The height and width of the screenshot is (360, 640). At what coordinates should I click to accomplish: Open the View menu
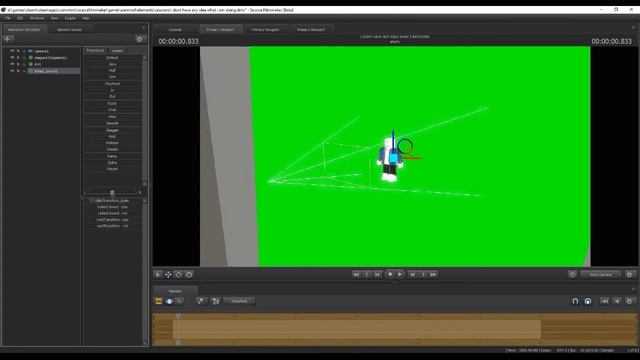tap(54, 18)
